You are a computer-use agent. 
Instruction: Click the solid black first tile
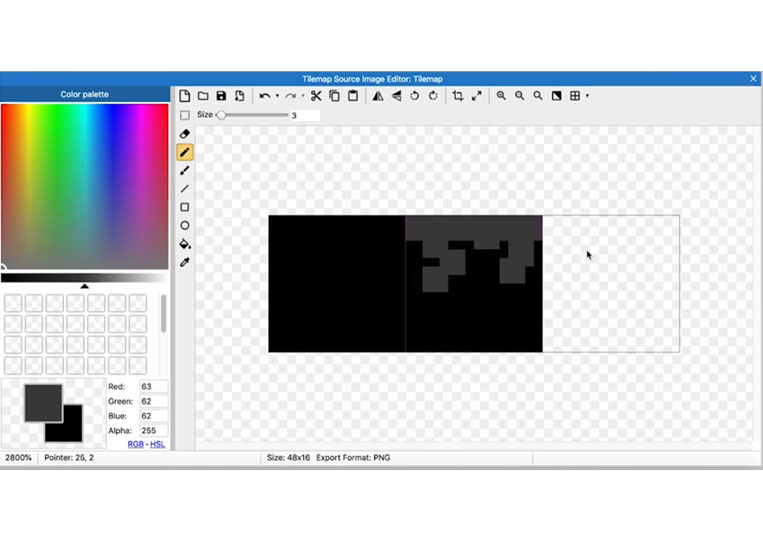(x=337, y=284)
